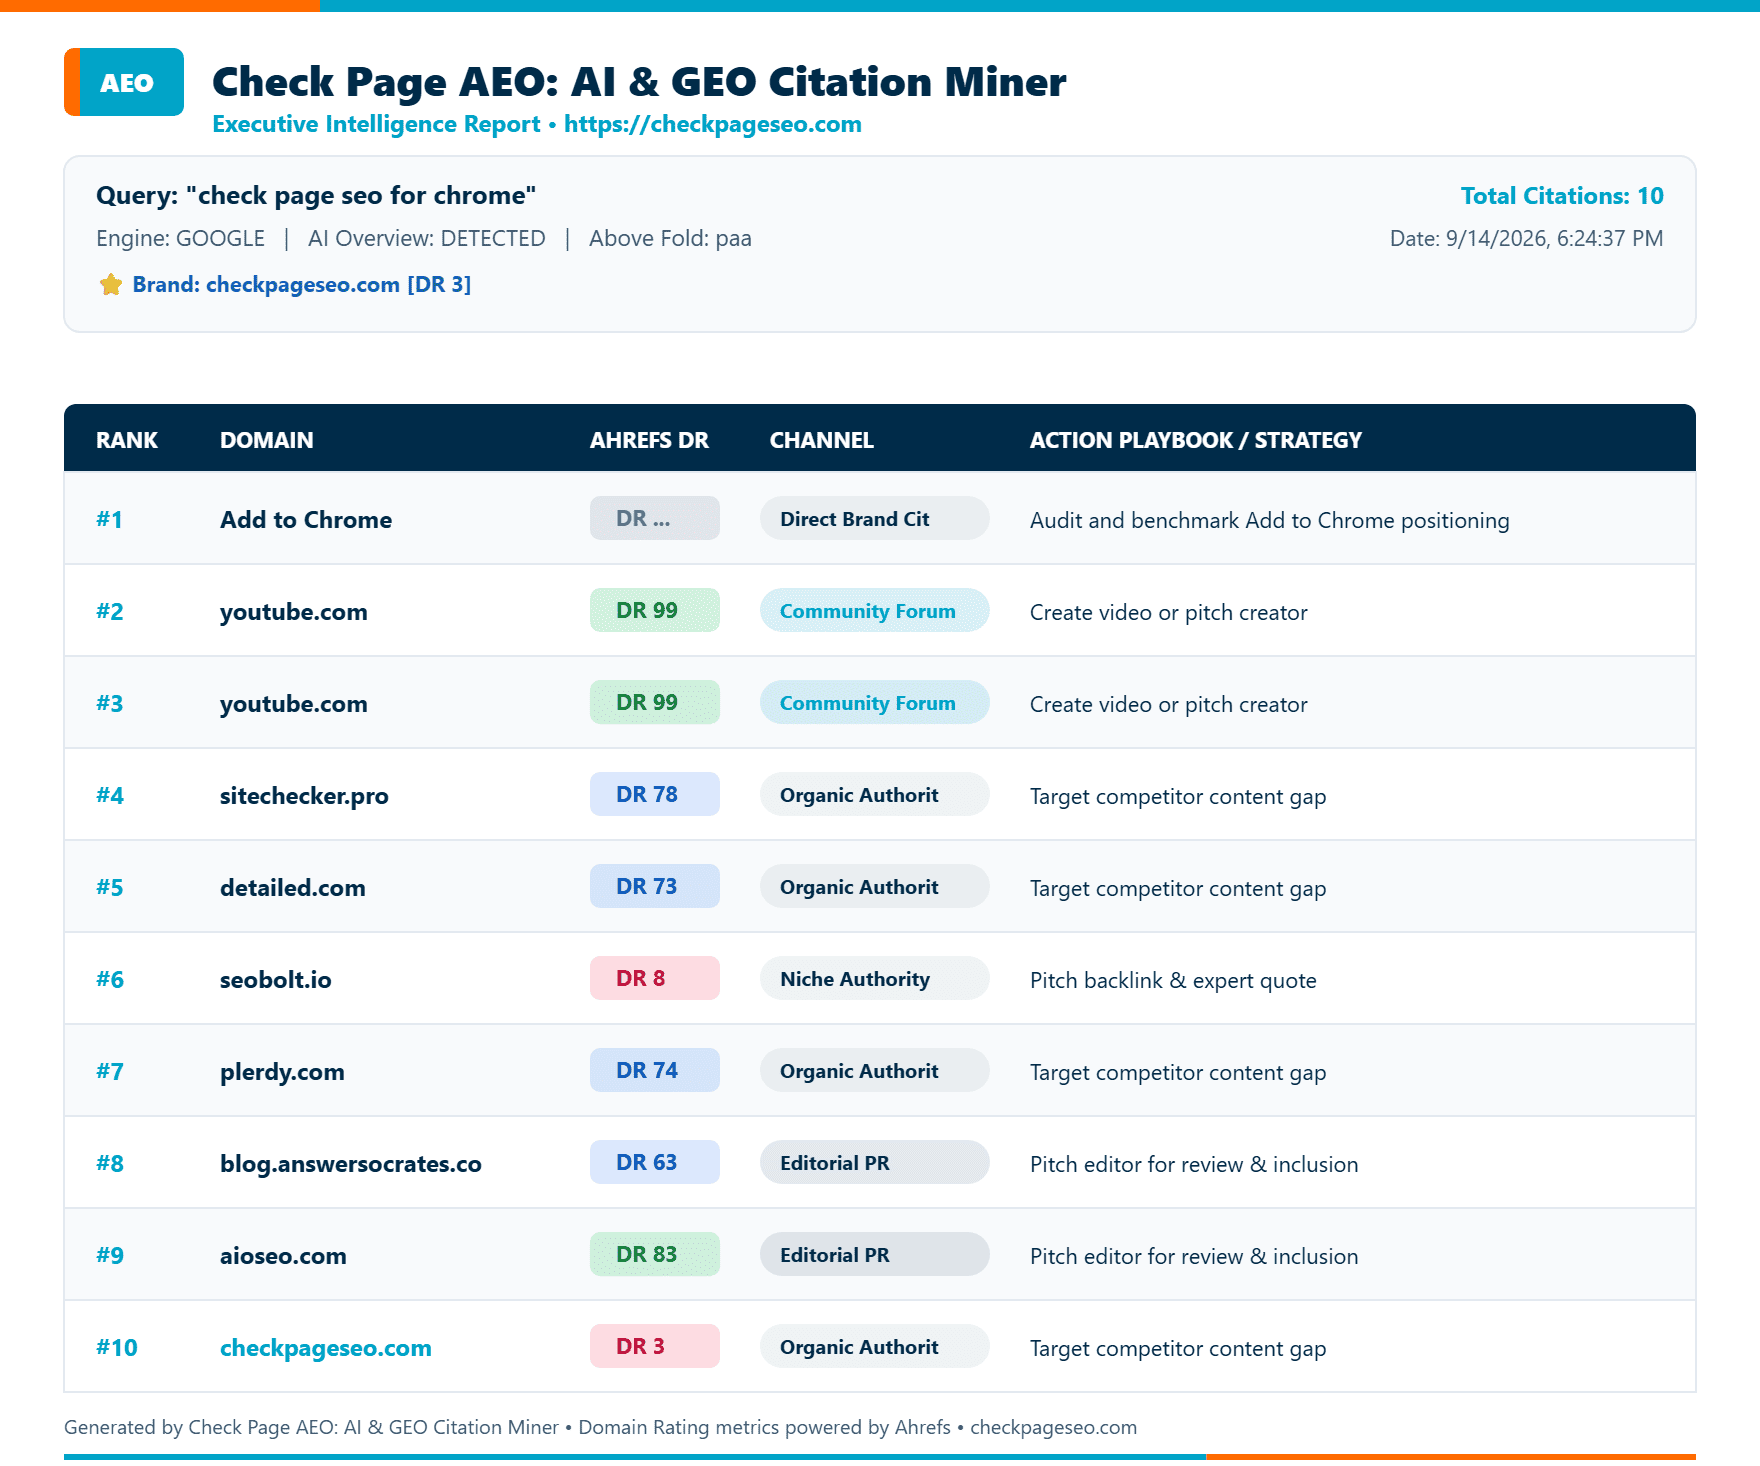The width and height of the screenshot is (1760, 1466).
Task: Click seobolt.io domain cell
Action: coord(275,979)
